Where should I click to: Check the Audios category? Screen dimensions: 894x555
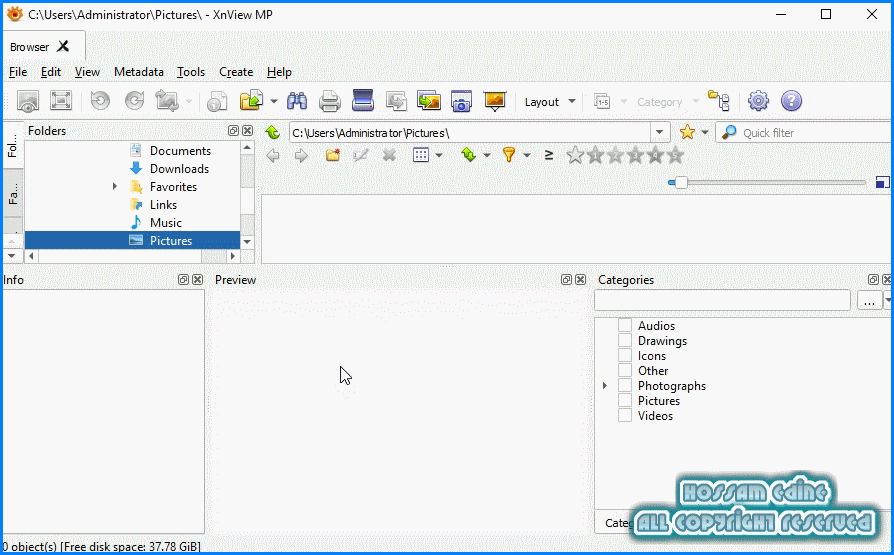625,326
